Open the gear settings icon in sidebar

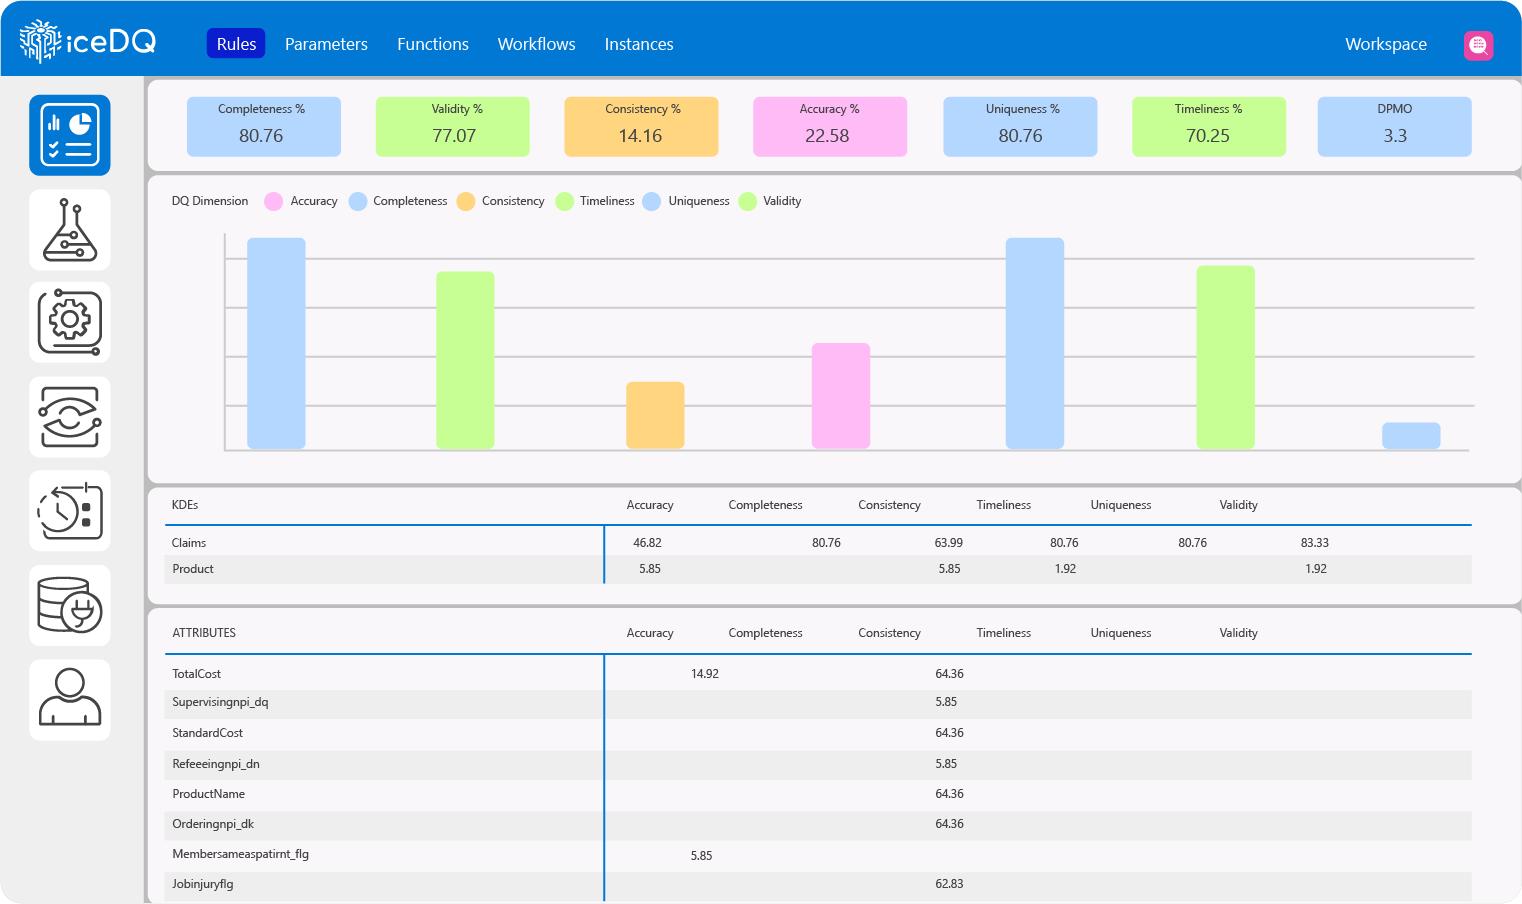[70, 322]
